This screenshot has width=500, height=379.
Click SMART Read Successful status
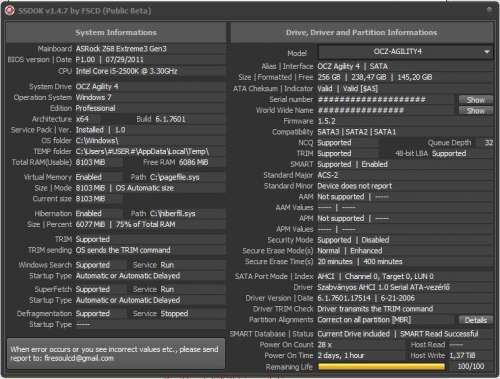[439, 334]
